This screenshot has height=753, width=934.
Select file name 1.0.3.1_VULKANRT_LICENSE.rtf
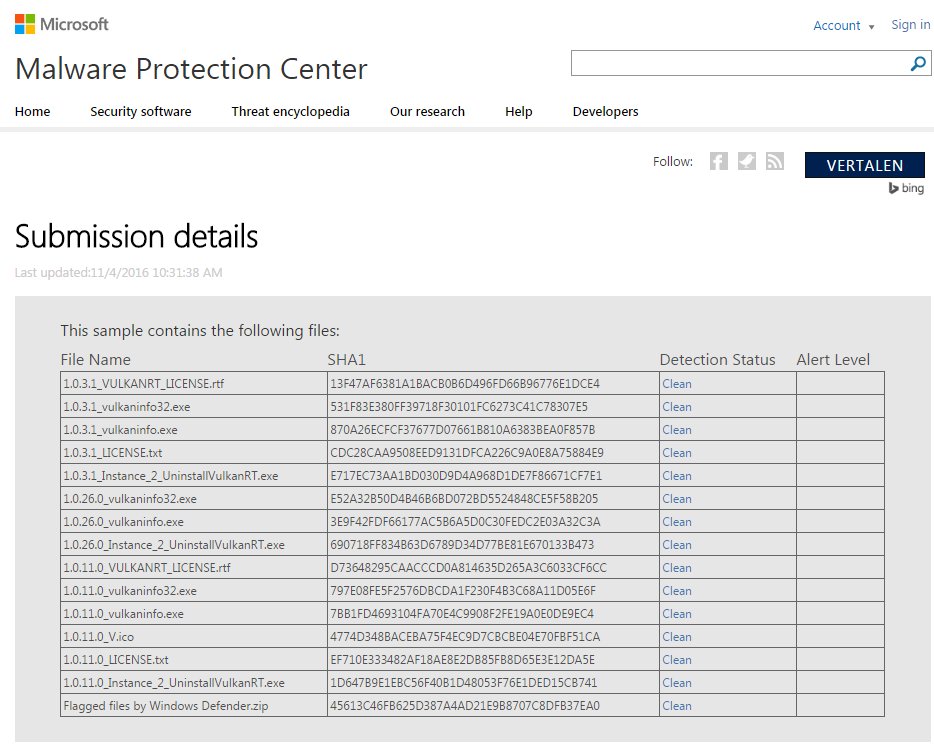click(x=144, y=384)
